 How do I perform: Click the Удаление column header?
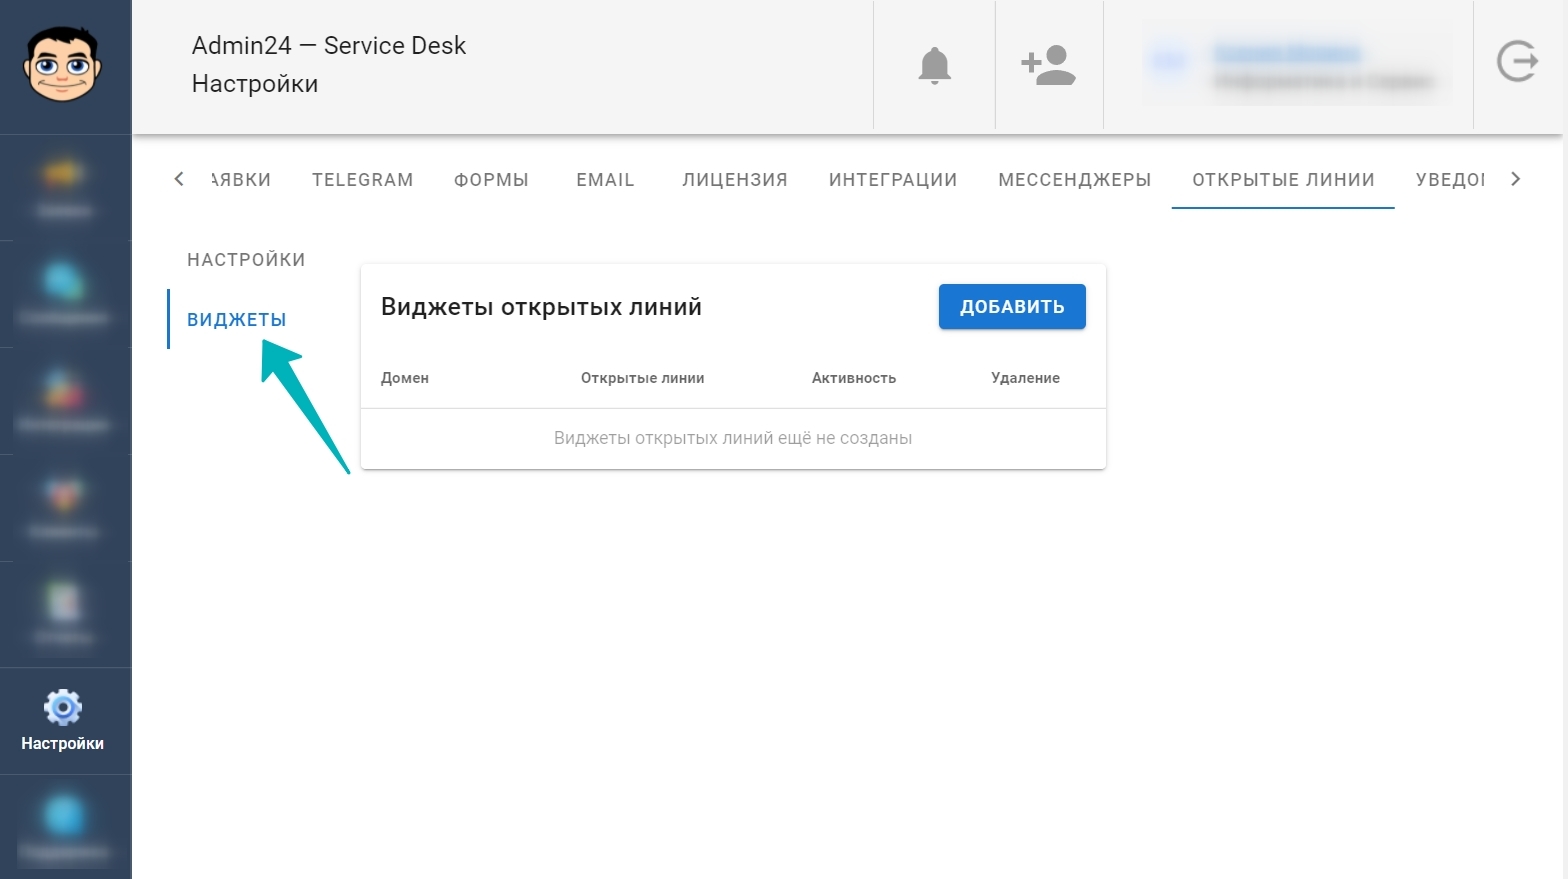tap(1025, 378)
